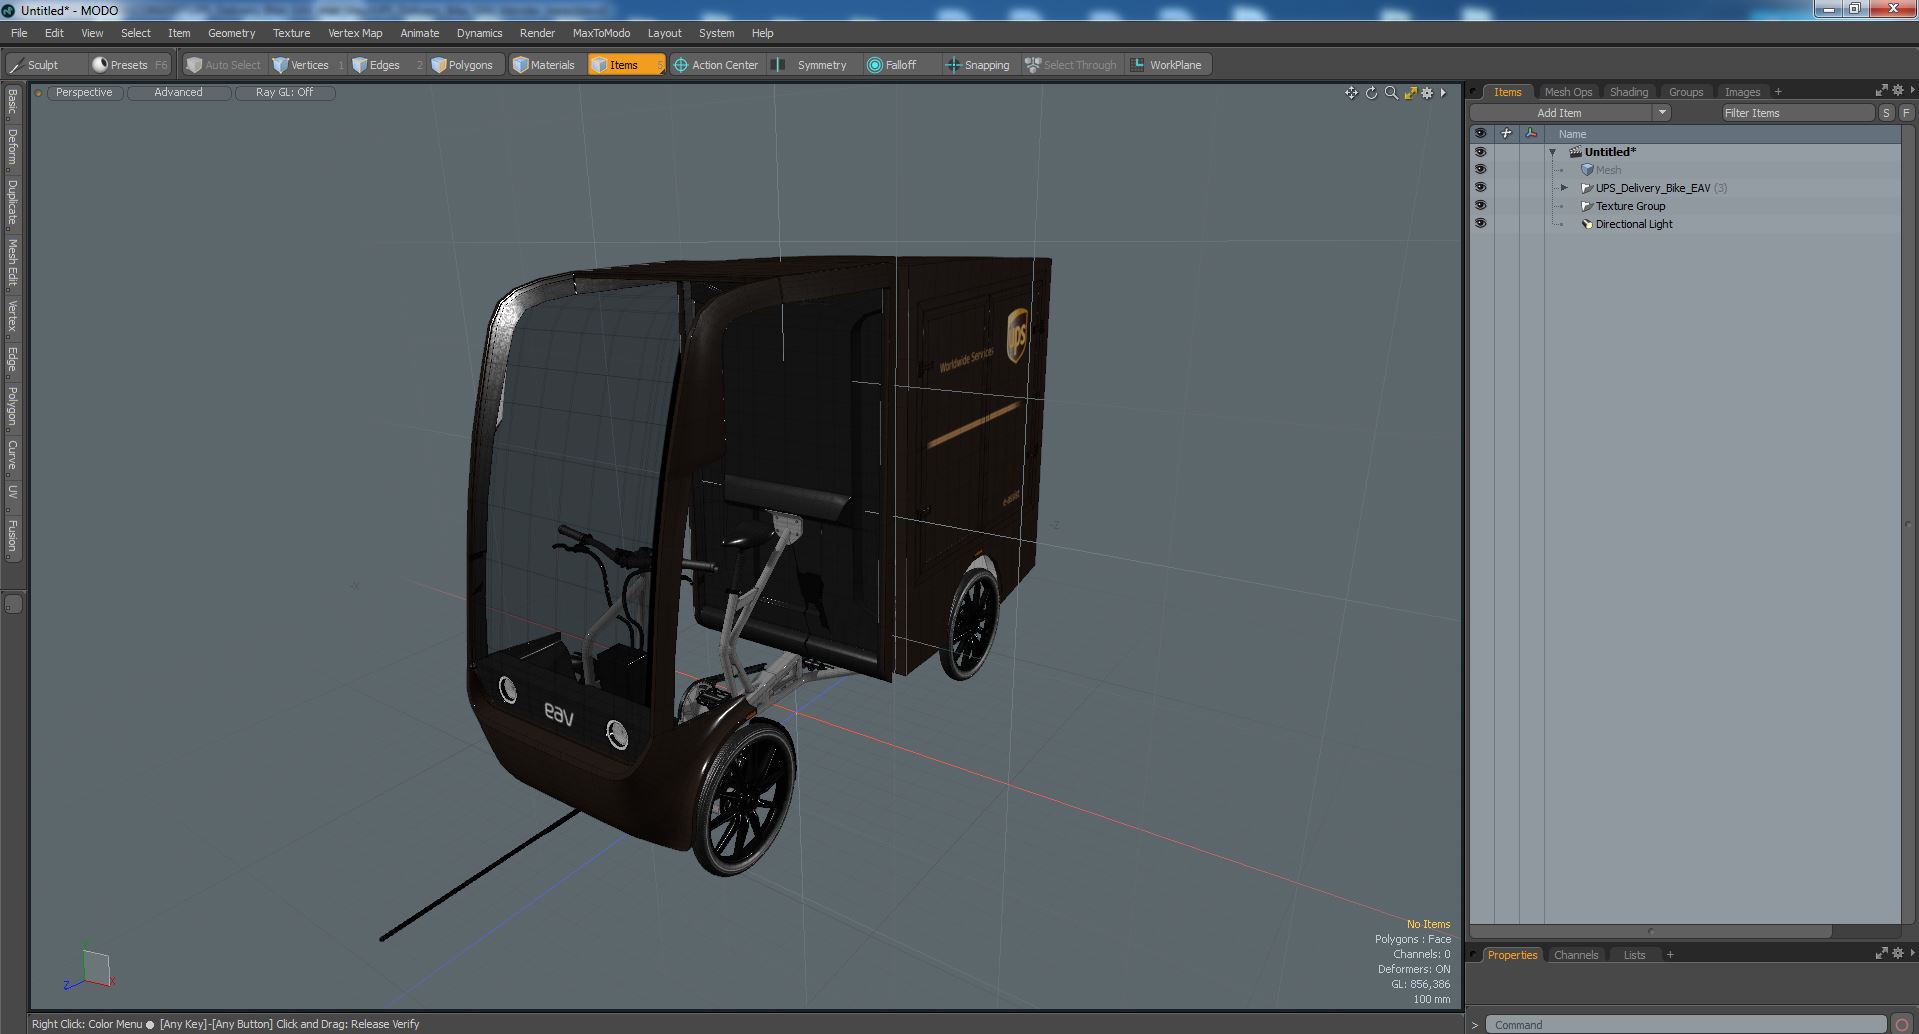The height and width of the screenshot is (1034, 1919).
Task: Click the S filter button
Action: 1886,113
